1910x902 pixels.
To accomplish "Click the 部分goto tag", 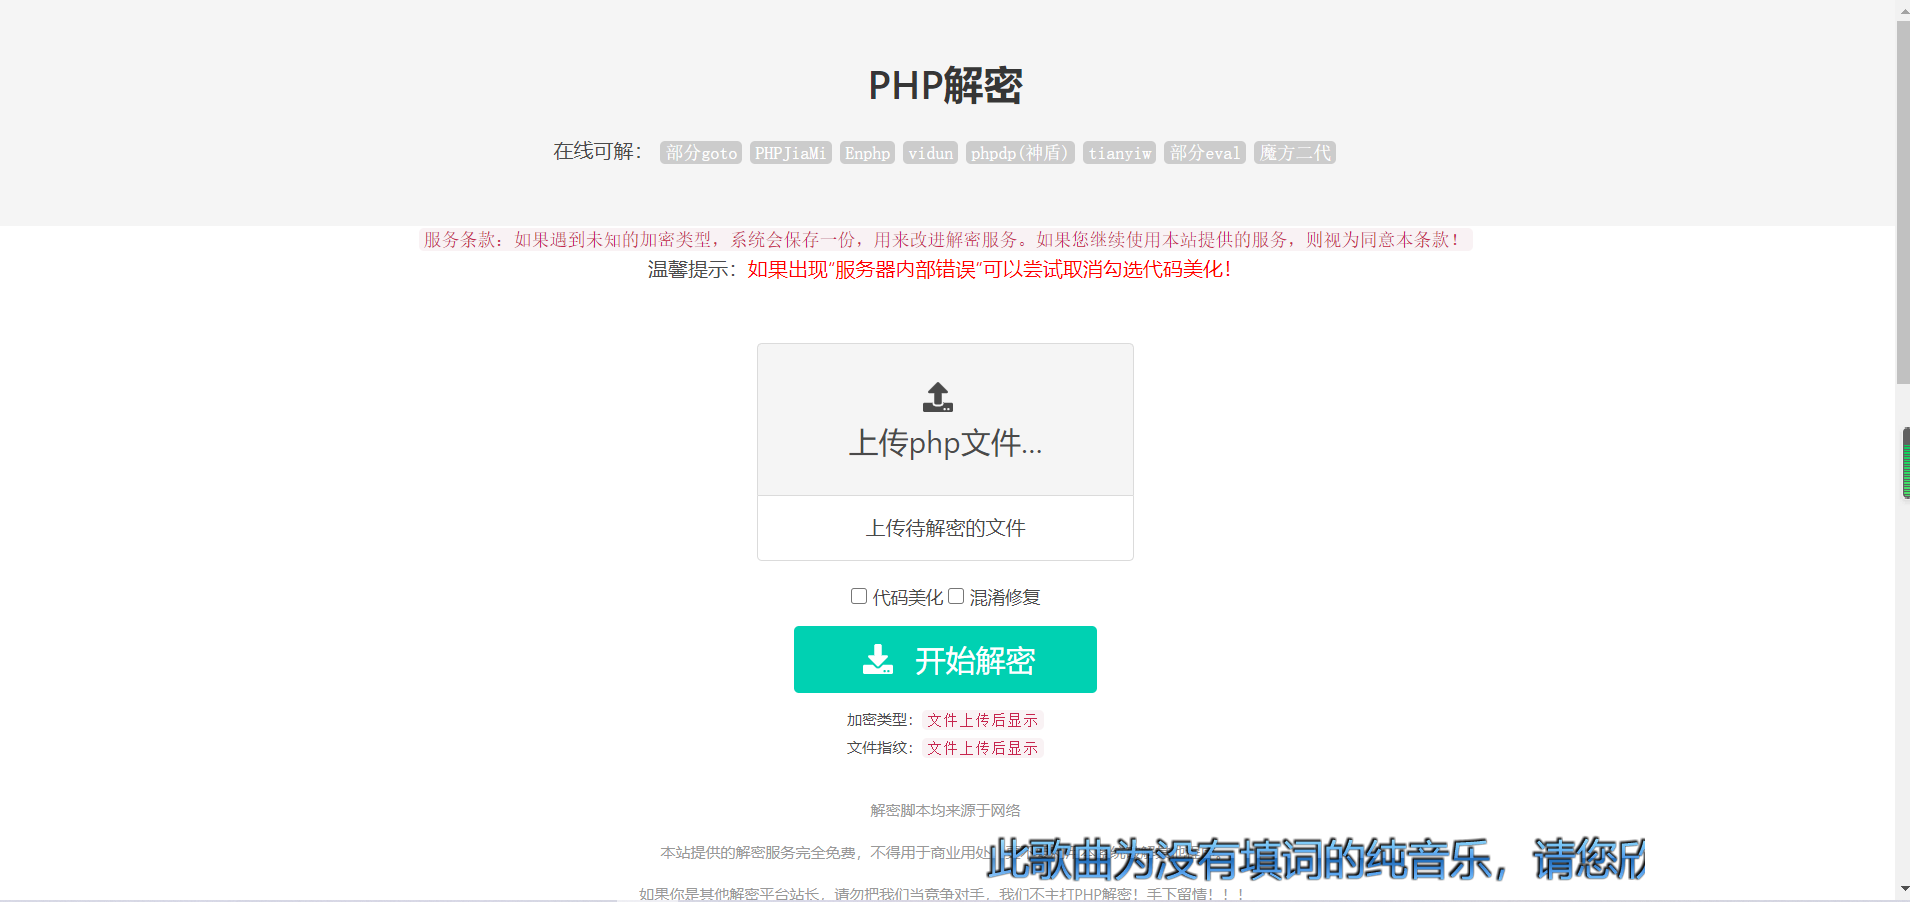I will pyautogui.click(x=701, y=153).
